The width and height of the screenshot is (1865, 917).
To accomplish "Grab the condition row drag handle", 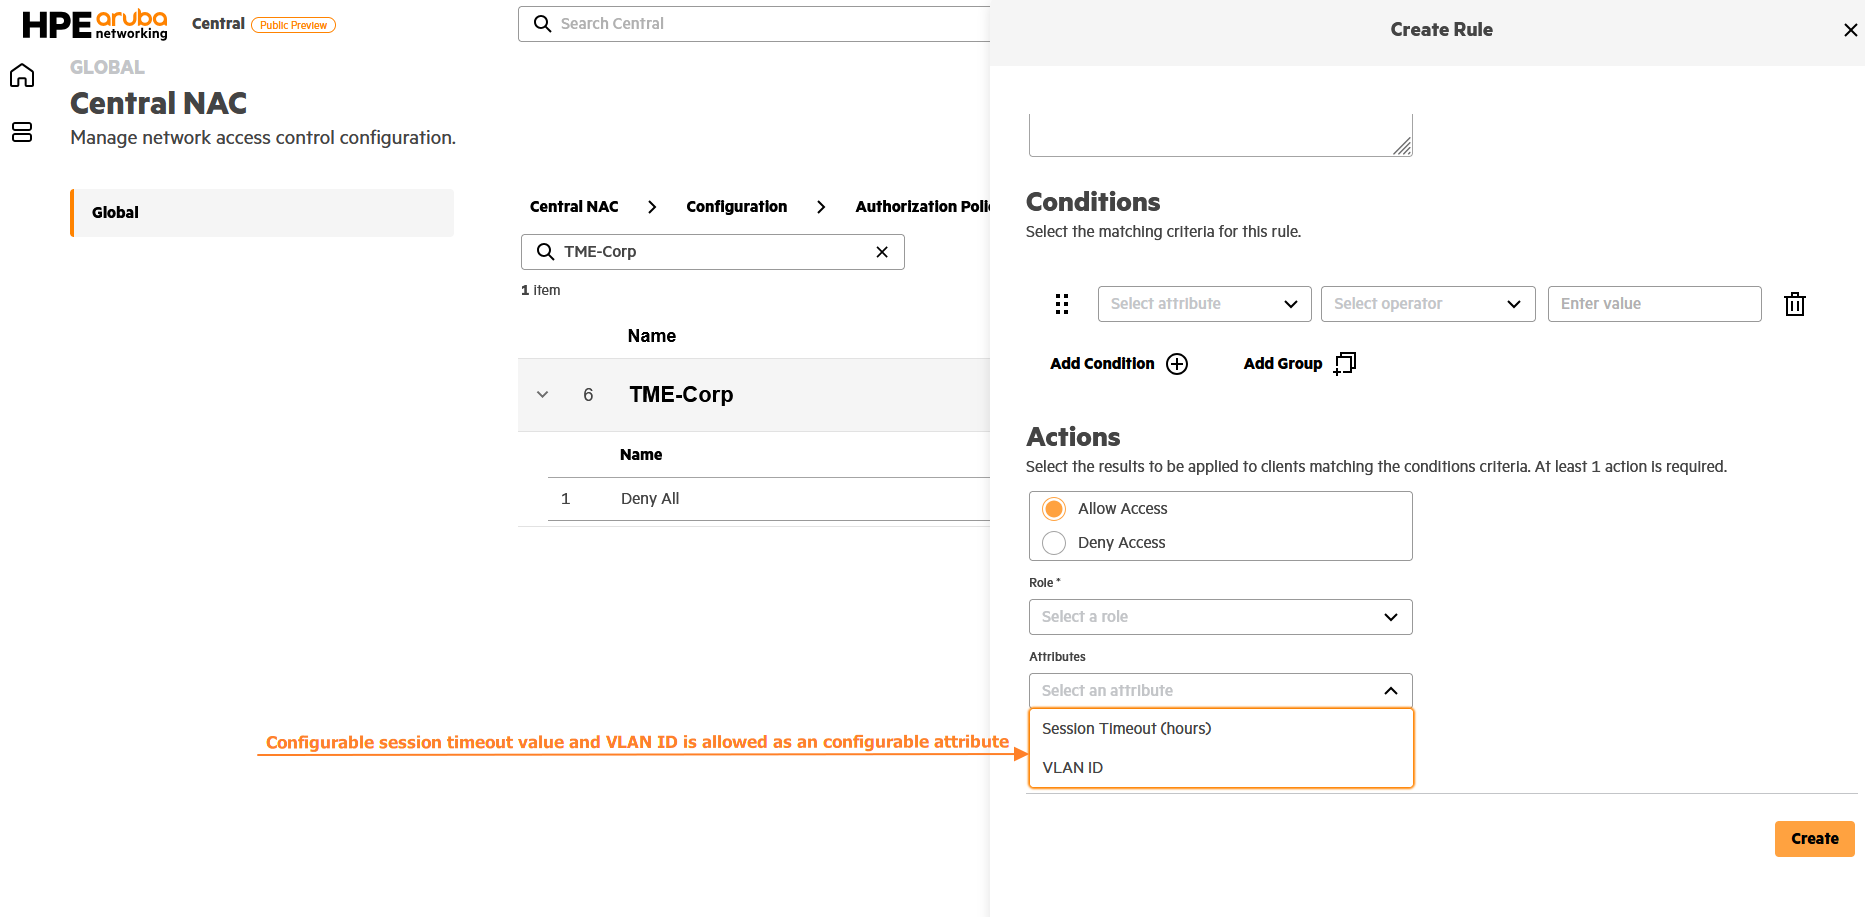I will coord(1062,304).
